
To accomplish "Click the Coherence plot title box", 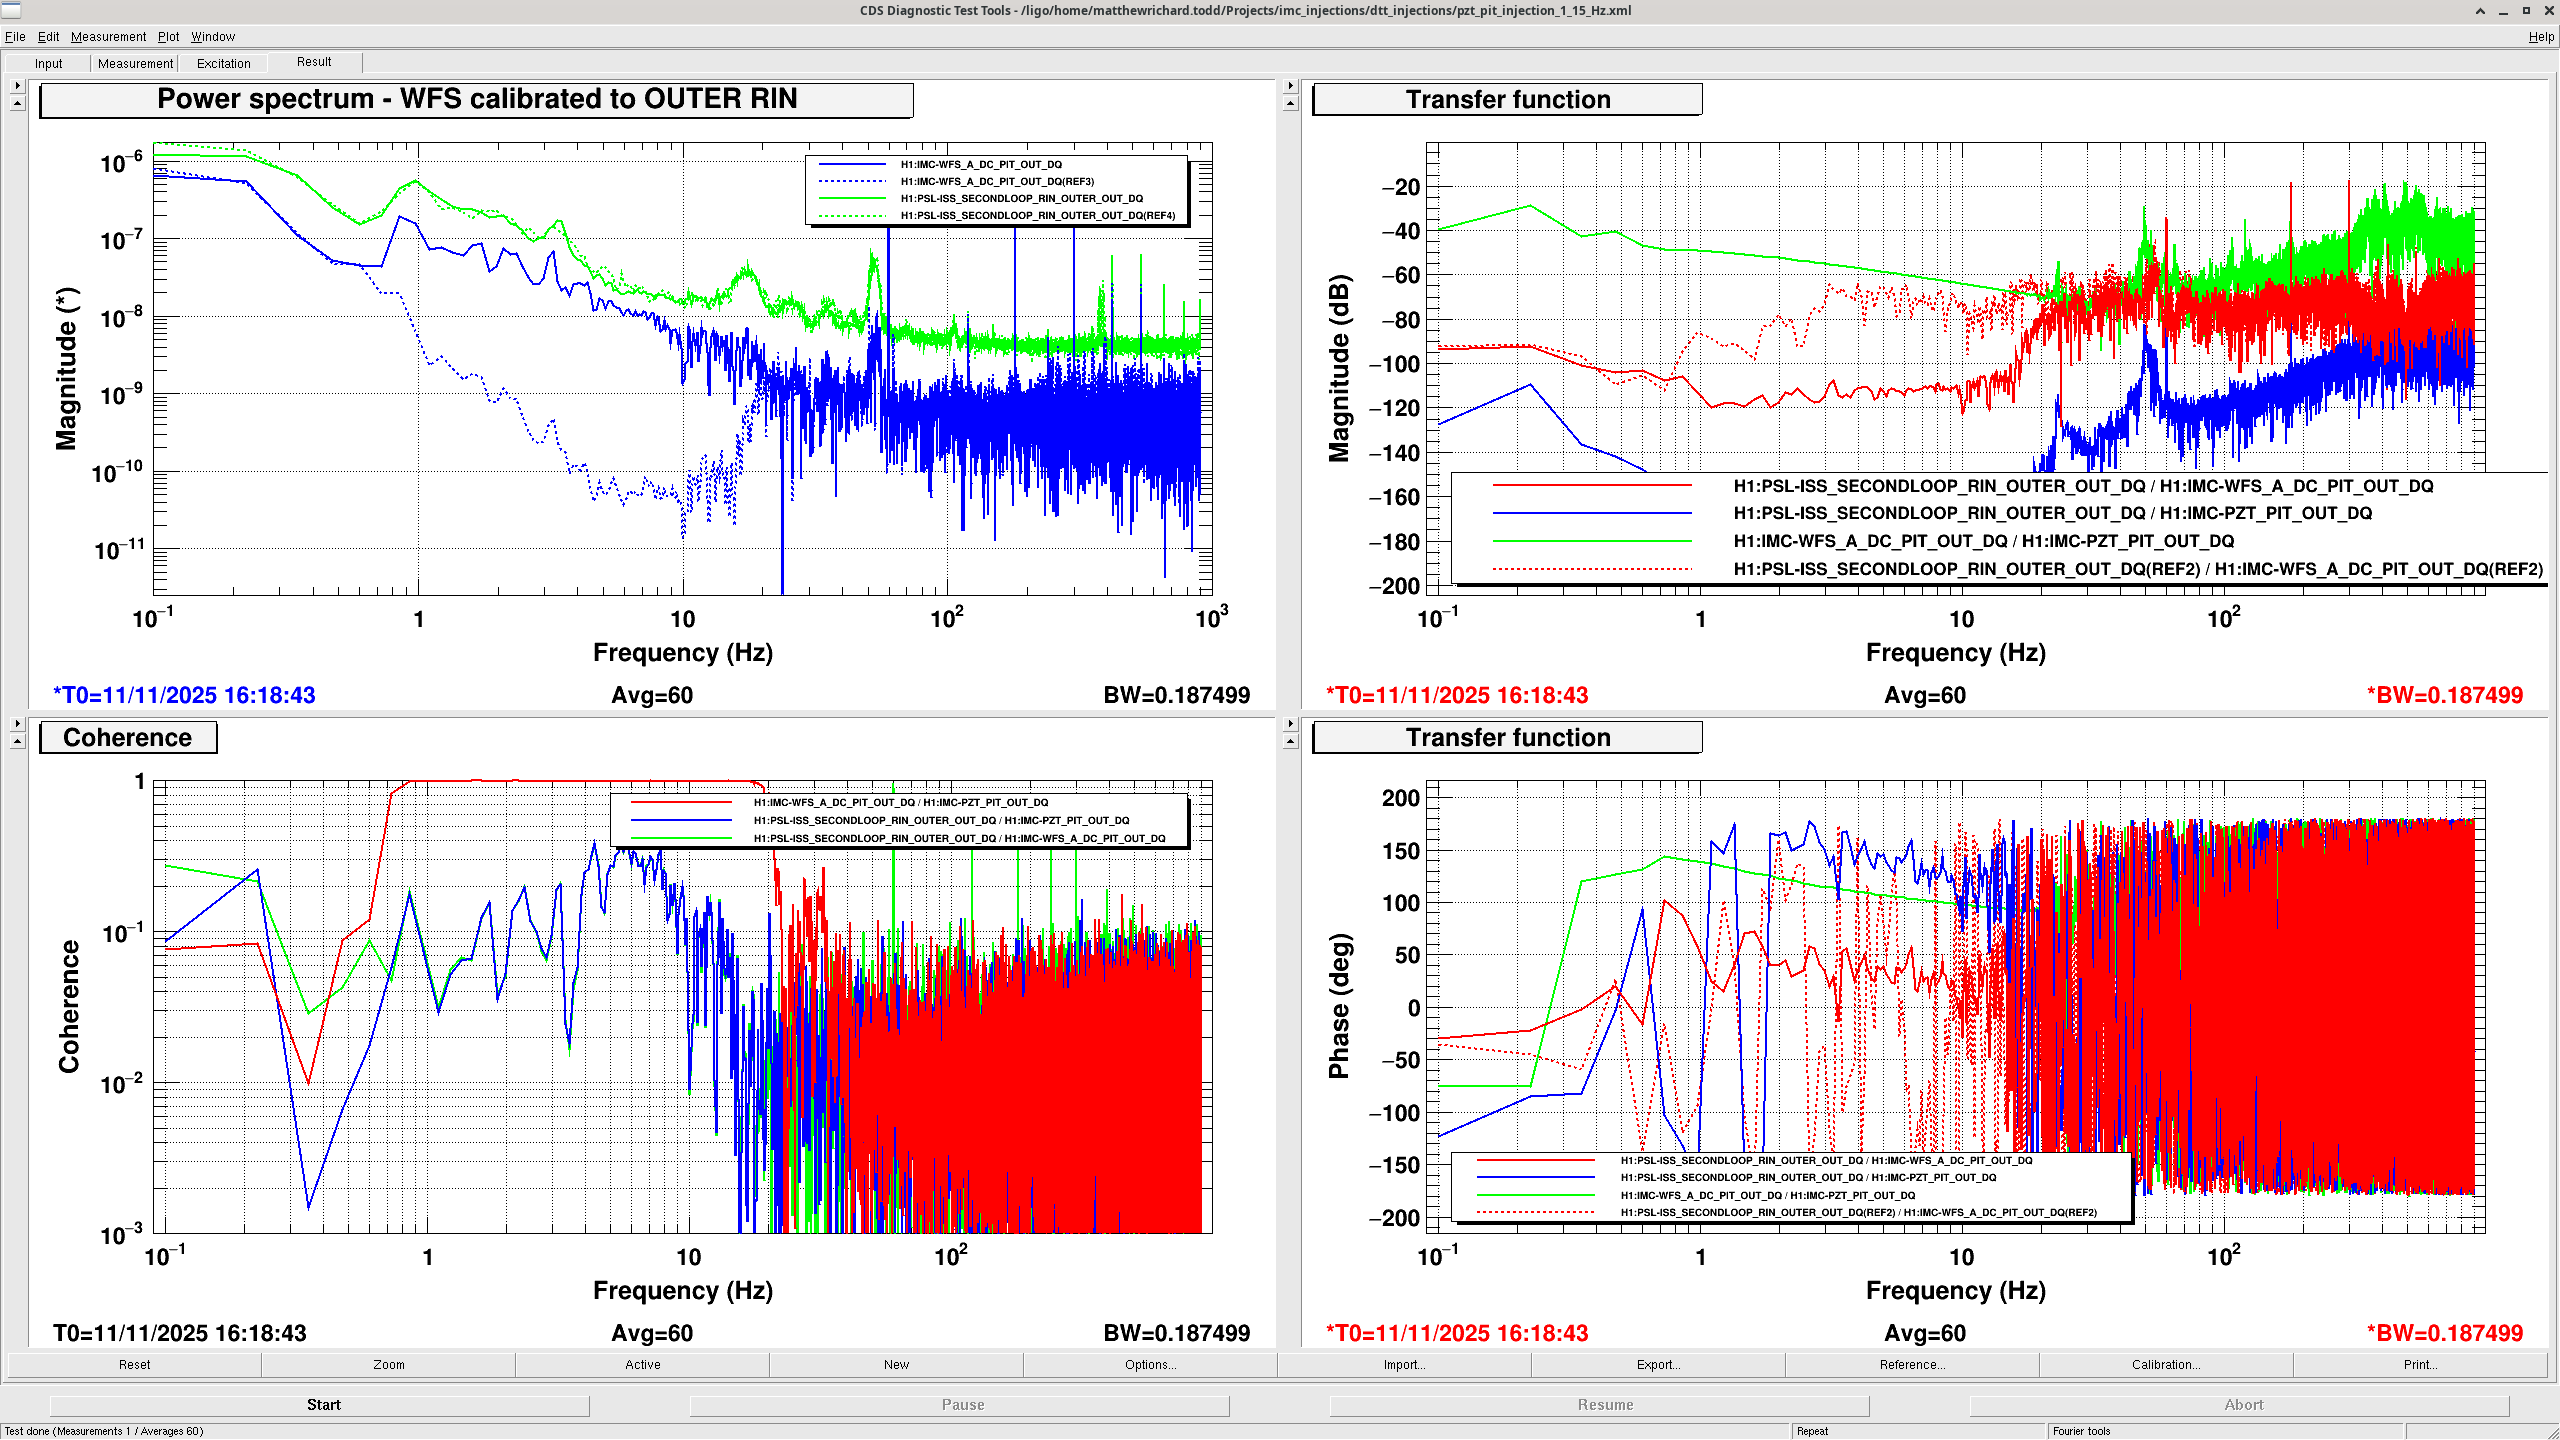I will click(128, 738).
